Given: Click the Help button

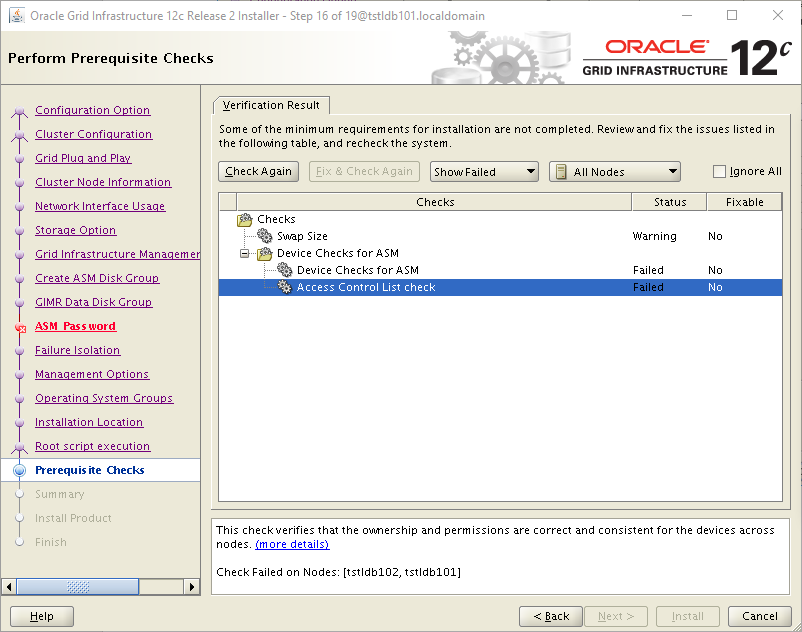Looking at the screenshot, I should point(42,616).
